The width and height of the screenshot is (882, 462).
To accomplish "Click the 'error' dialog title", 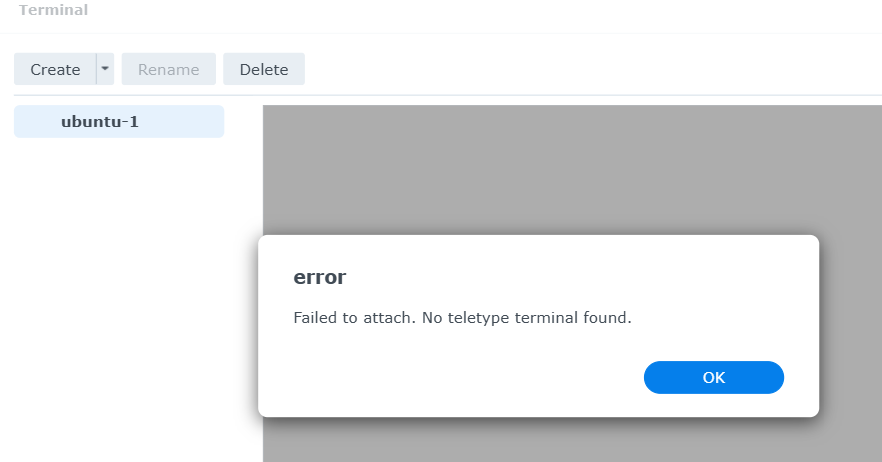I will pos(320,277).
